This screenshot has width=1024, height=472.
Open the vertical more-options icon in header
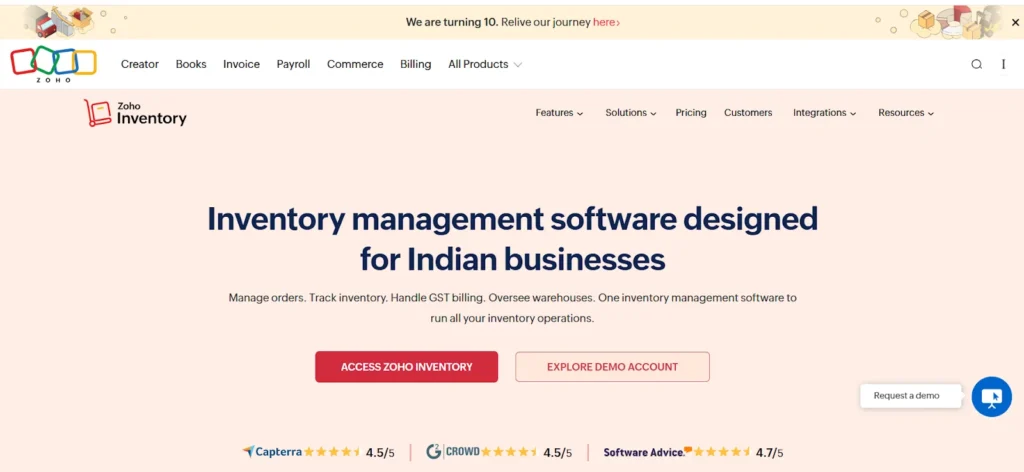pos(1003,64)
